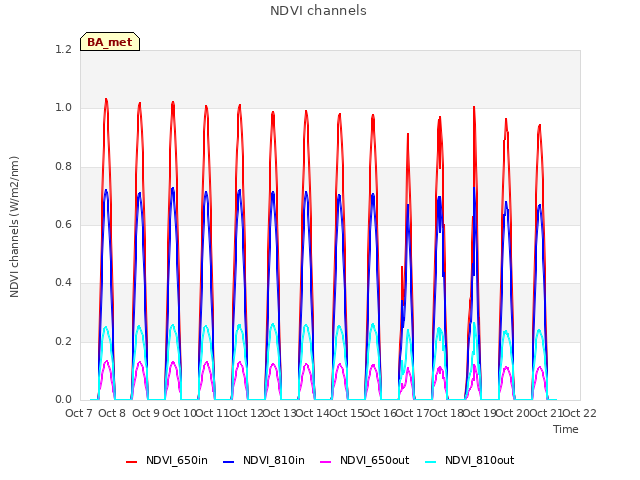Select the NDVI_650in legend label

pyautogui.click(x=177, y=460)
